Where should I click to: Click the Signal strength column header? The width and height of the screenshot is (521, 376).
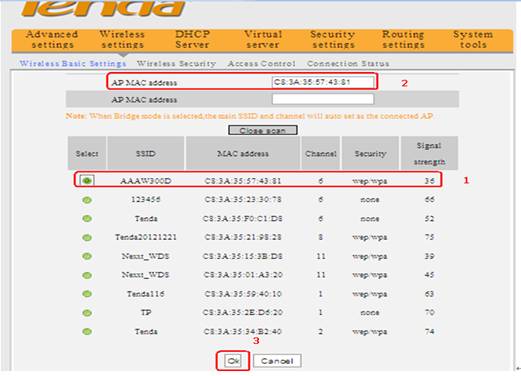point(429,153)
